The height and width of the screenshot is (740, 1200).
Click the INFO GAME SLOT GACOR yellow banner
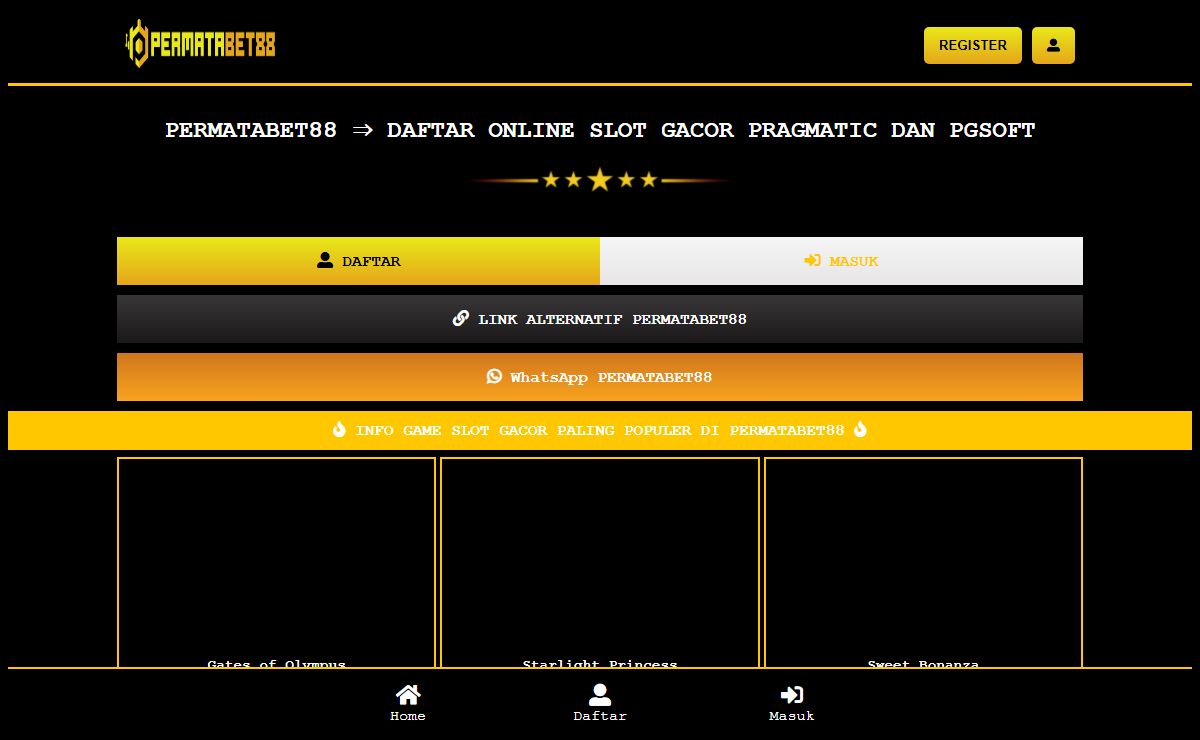pos(600,430)
